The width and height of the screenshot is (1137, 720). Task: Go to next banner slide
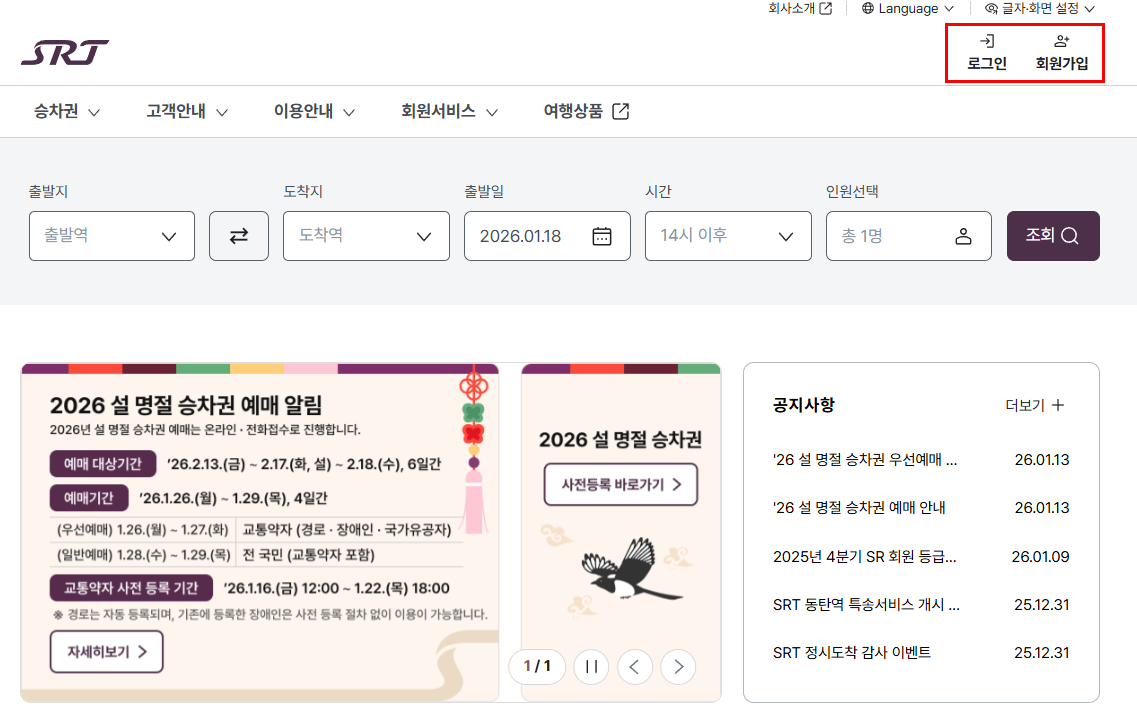(x=678, y=666)
